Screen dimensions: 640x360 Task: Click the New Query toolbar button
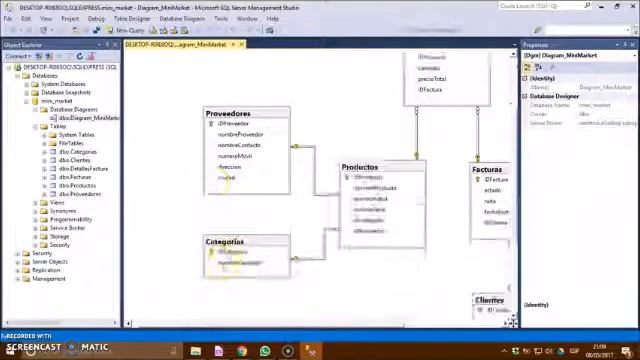(x=126, y=30)
